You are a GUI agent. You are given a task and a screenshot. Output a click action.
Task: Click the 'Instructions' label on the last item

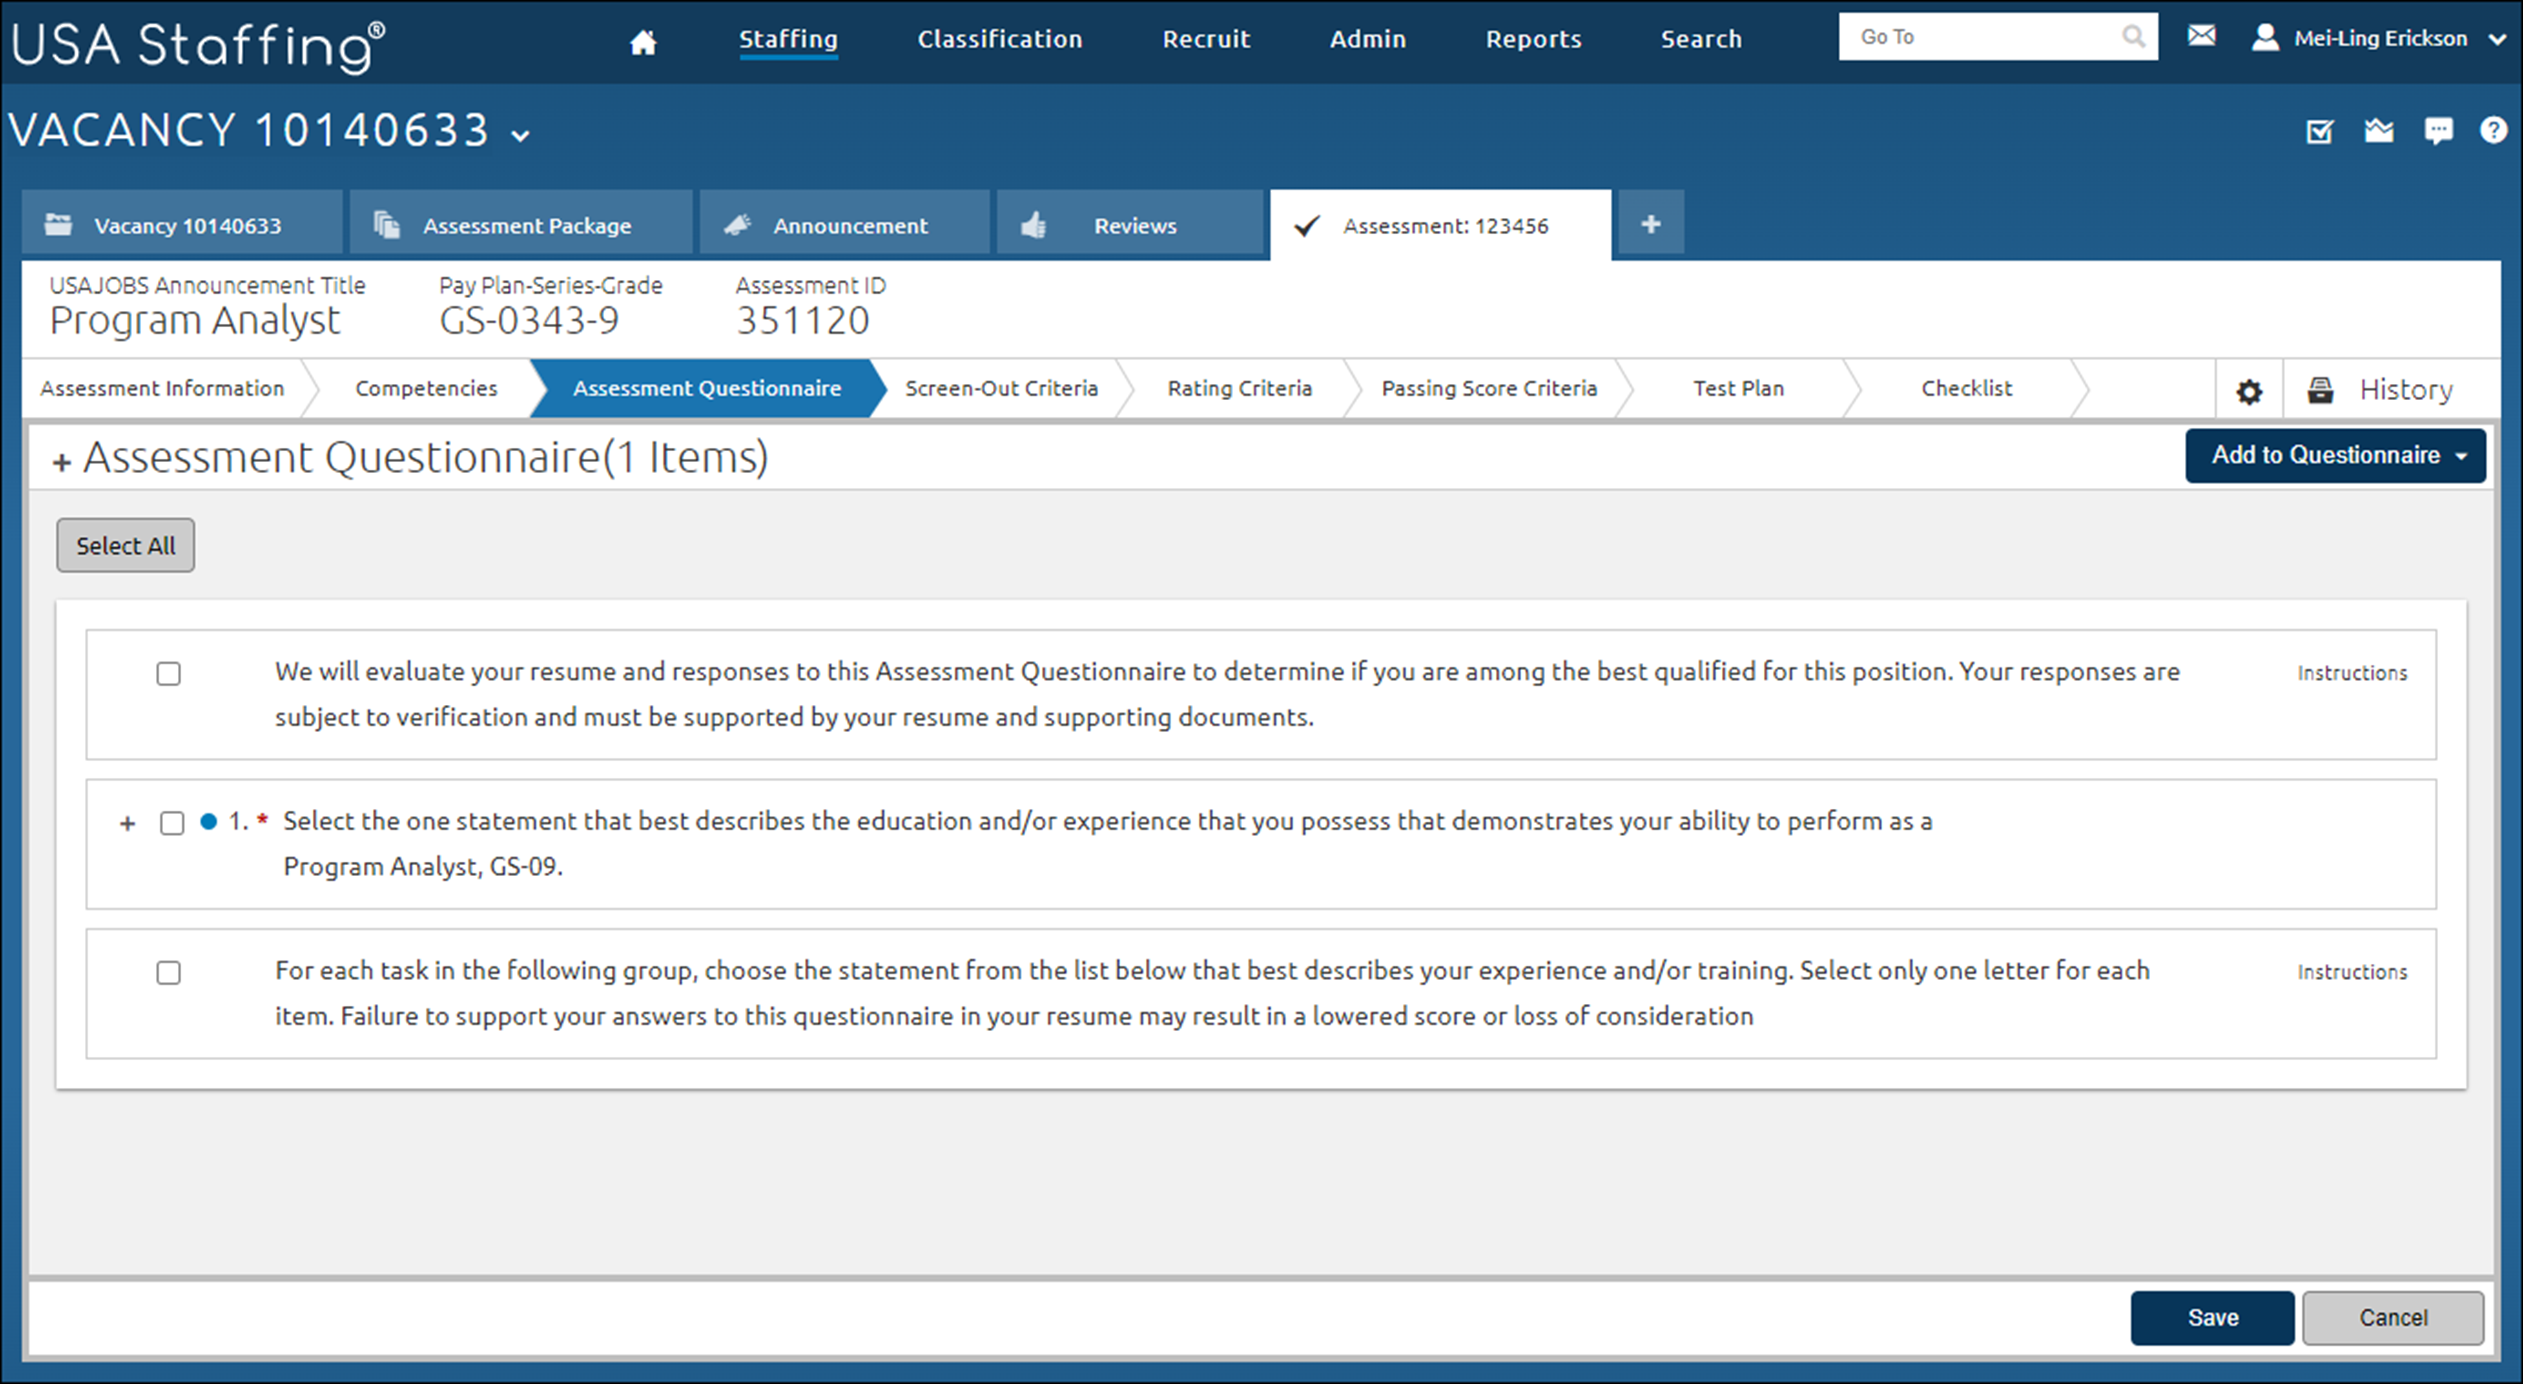pos(2352,972)
